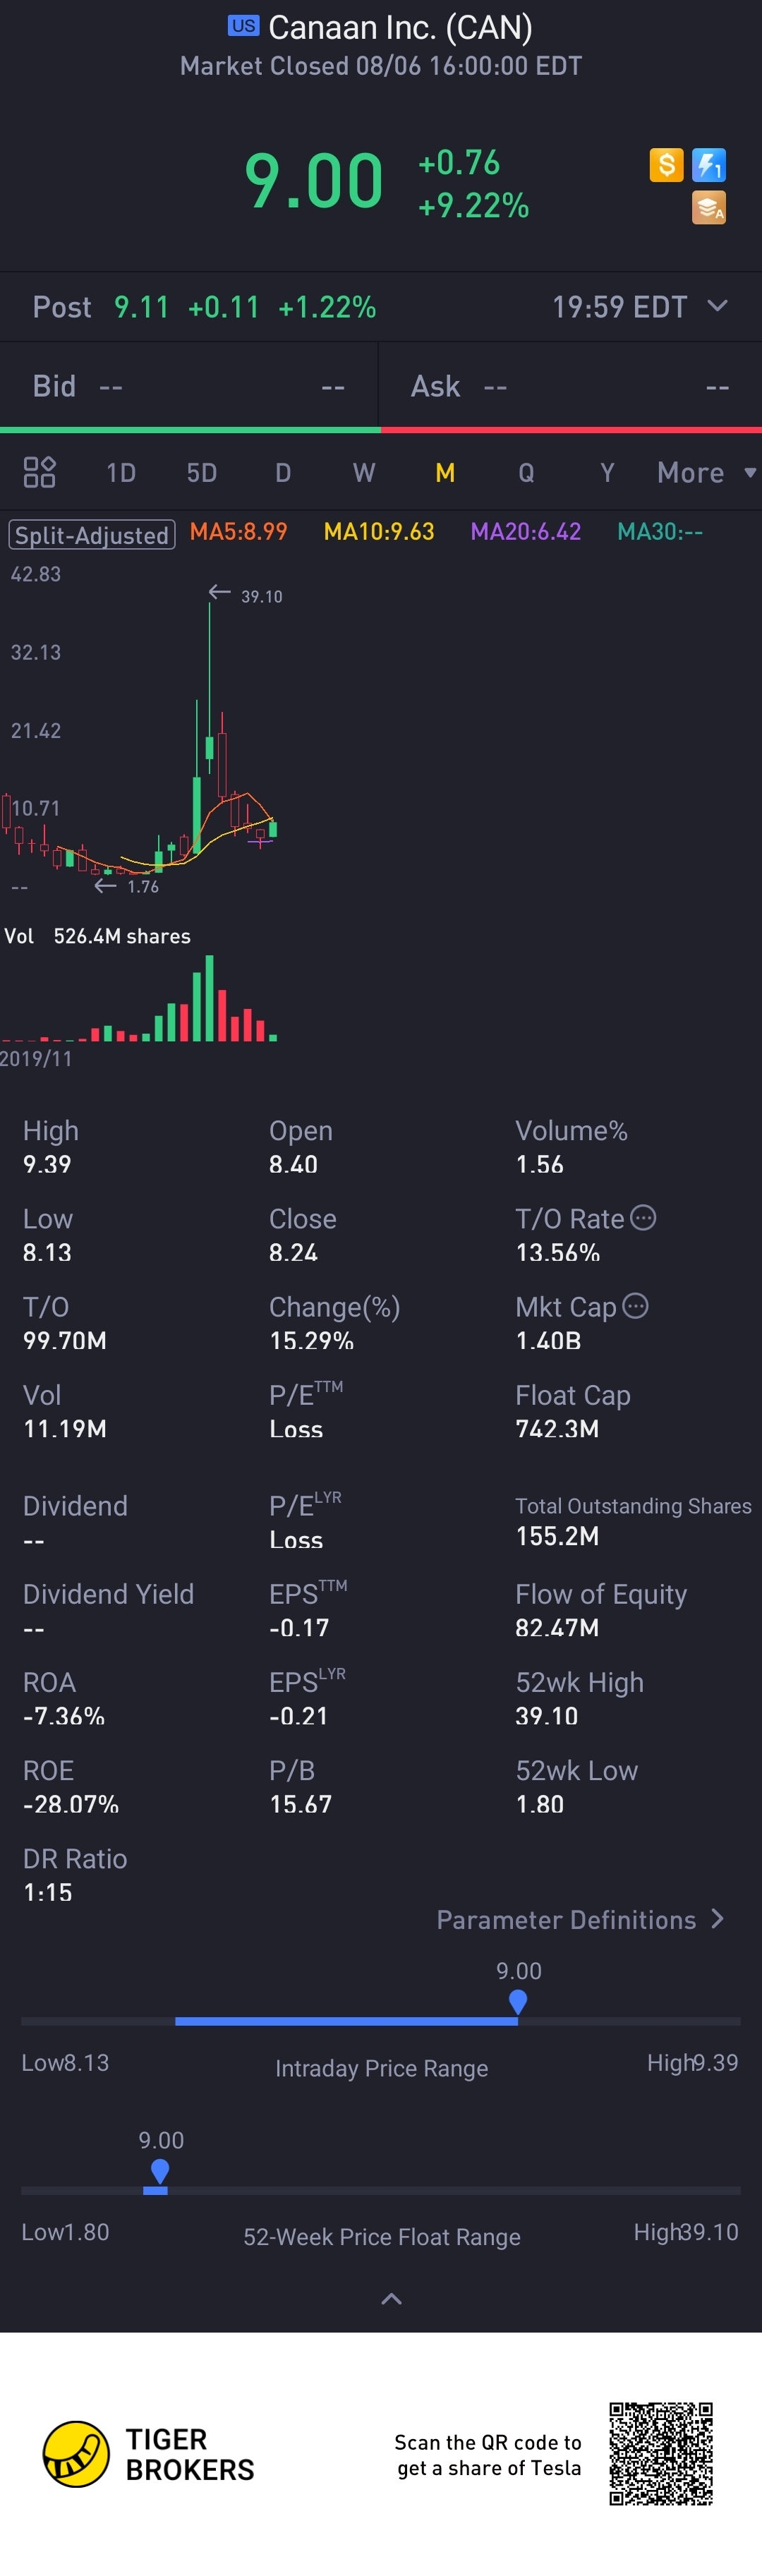Switch to the 1D chart tab

pos(121,472)
